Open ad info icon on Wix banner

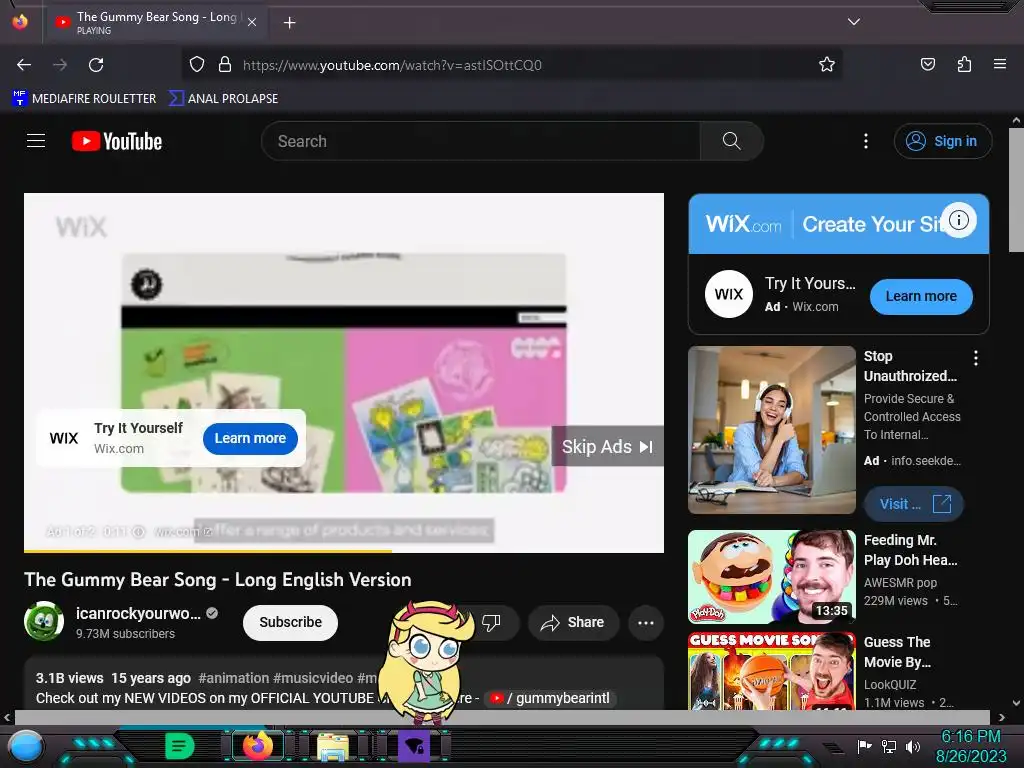coord(958,220)
